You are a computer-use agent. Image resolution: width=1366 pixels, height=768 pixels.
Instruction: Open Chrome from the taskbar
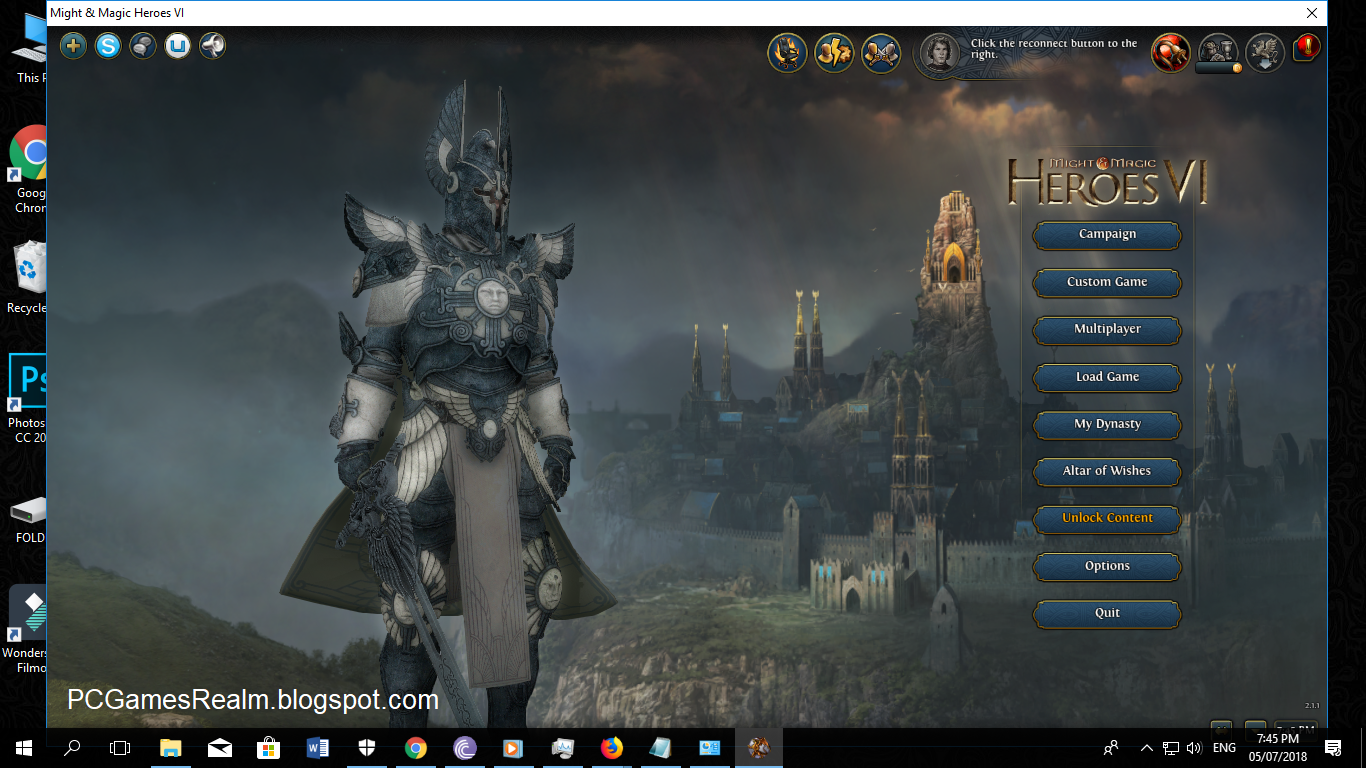click(416, 747)
